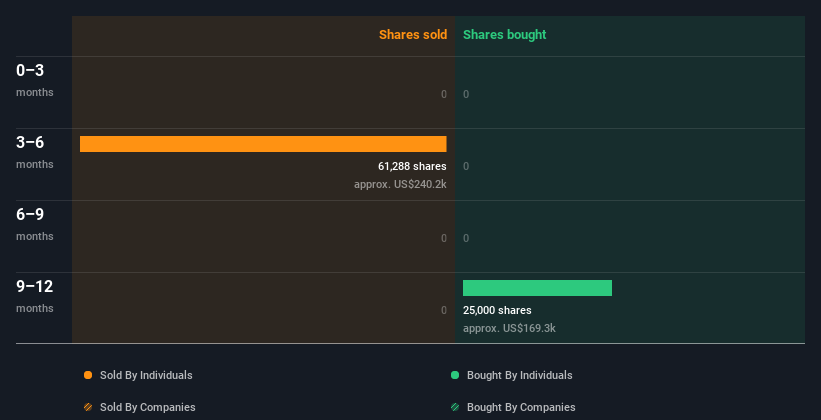Click the approx. US$240.2k value
The image size is (821, 420).
(400, 184)
